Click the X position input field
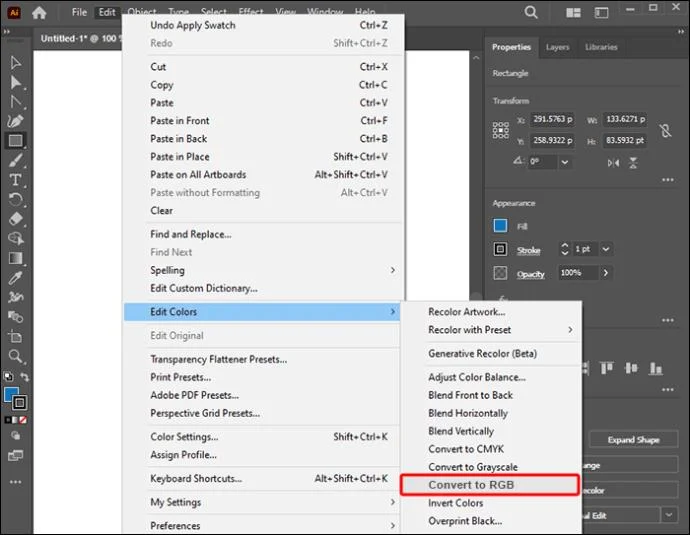The image size is (690, 535). [552, 119]
